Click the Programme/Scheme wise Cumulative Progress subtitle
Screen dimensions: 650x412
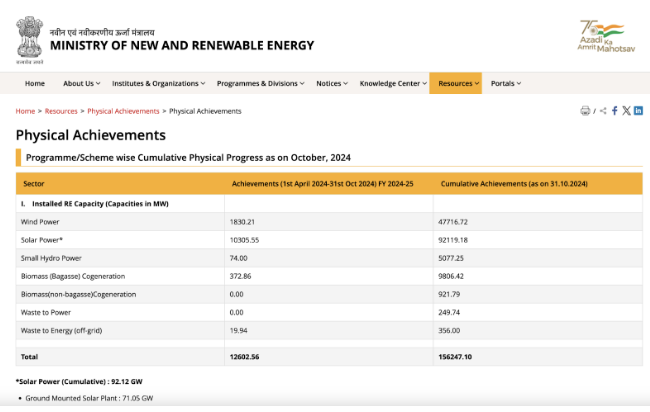click(188, 158)
